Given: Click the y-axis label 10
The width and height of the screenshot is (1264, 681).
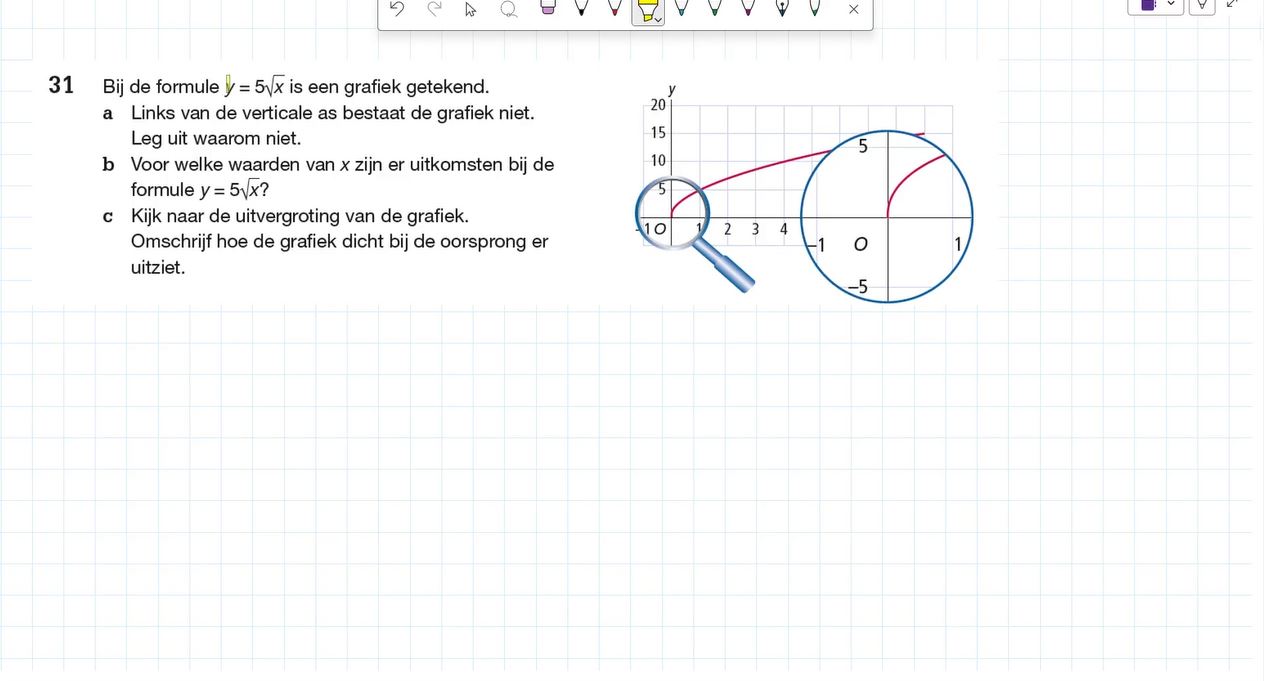Looking at the screenshot, I should point(659,161).
